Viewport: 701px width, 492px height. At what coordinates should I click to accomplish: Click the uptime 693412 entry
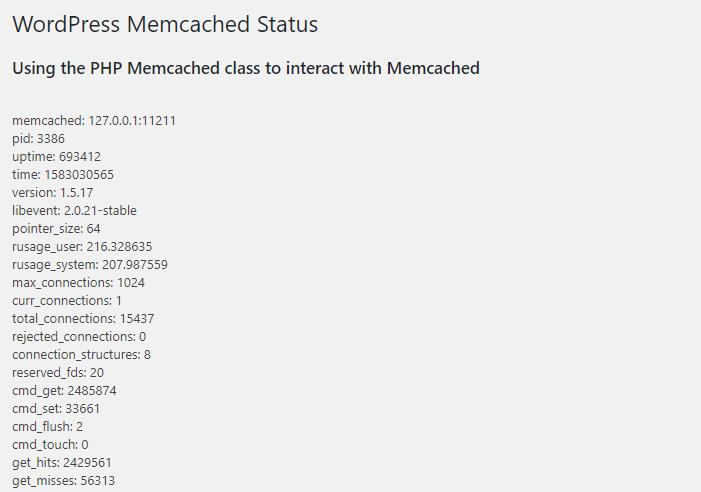pos(56,157)
